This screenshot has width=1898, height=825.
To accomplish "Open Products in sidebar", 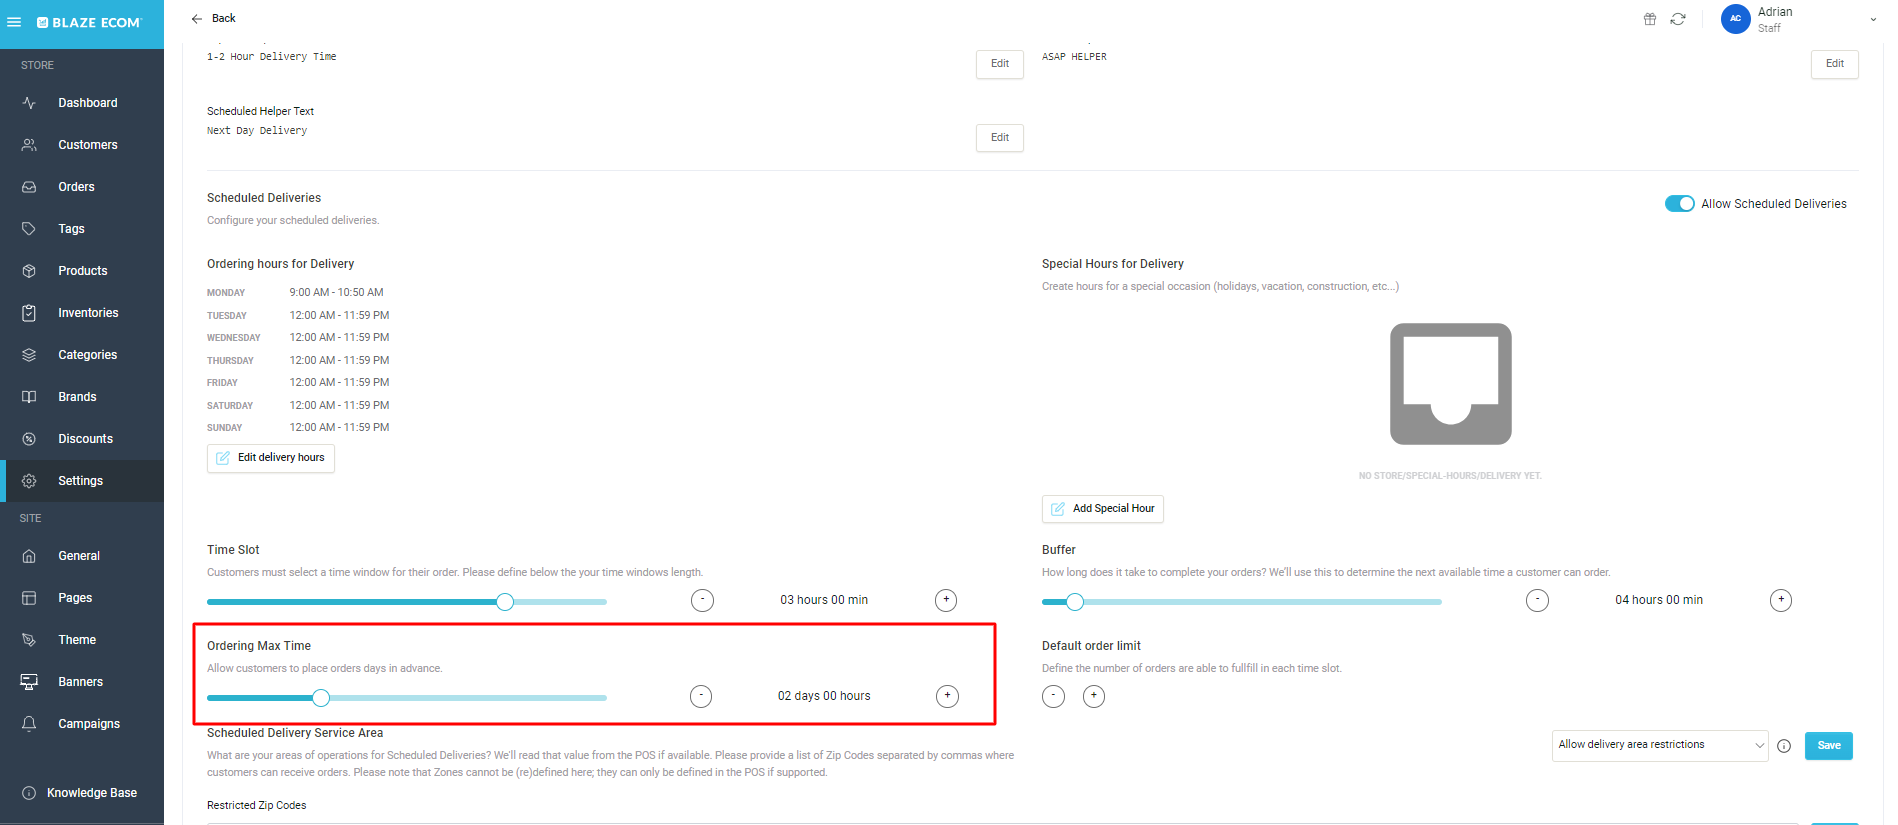I will point(82,271).
